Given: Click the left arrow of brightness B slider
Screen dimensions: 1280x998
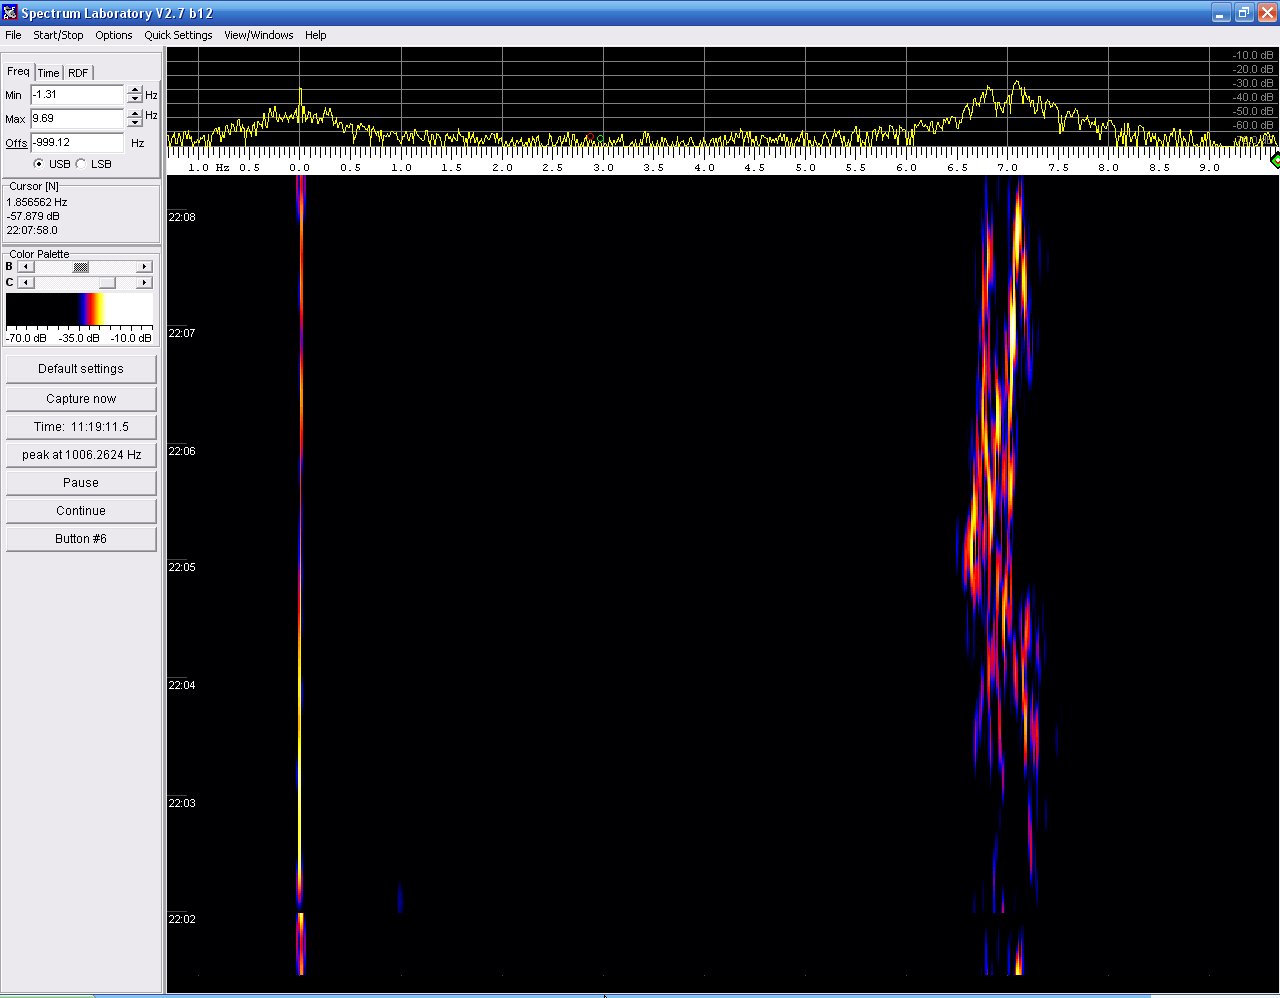Looking at the screenshot, I should click(x=25, y=267).
